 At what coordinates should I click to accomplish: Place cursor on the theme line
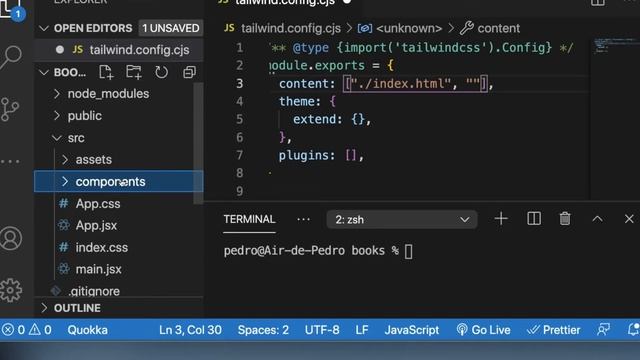click(x=307, y=101)
